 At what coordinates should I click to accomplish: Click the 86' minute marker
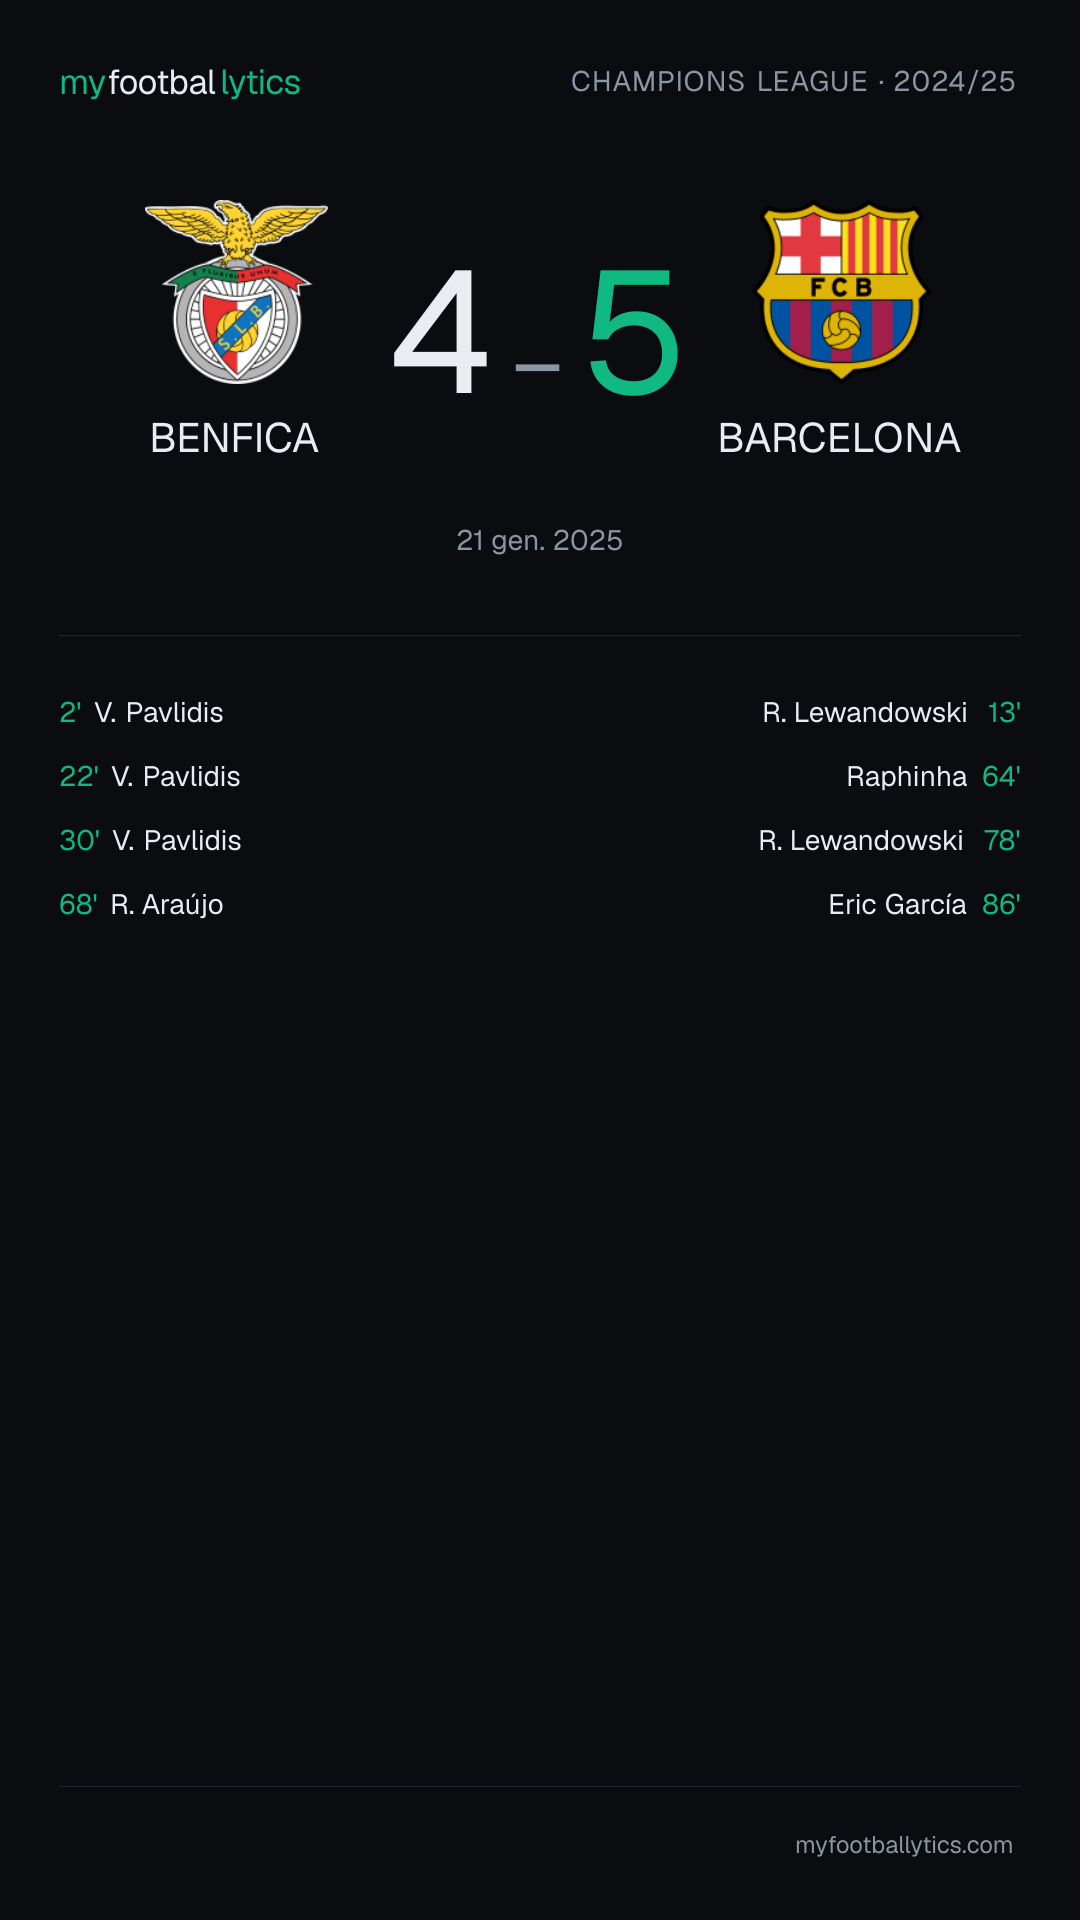1001,904
